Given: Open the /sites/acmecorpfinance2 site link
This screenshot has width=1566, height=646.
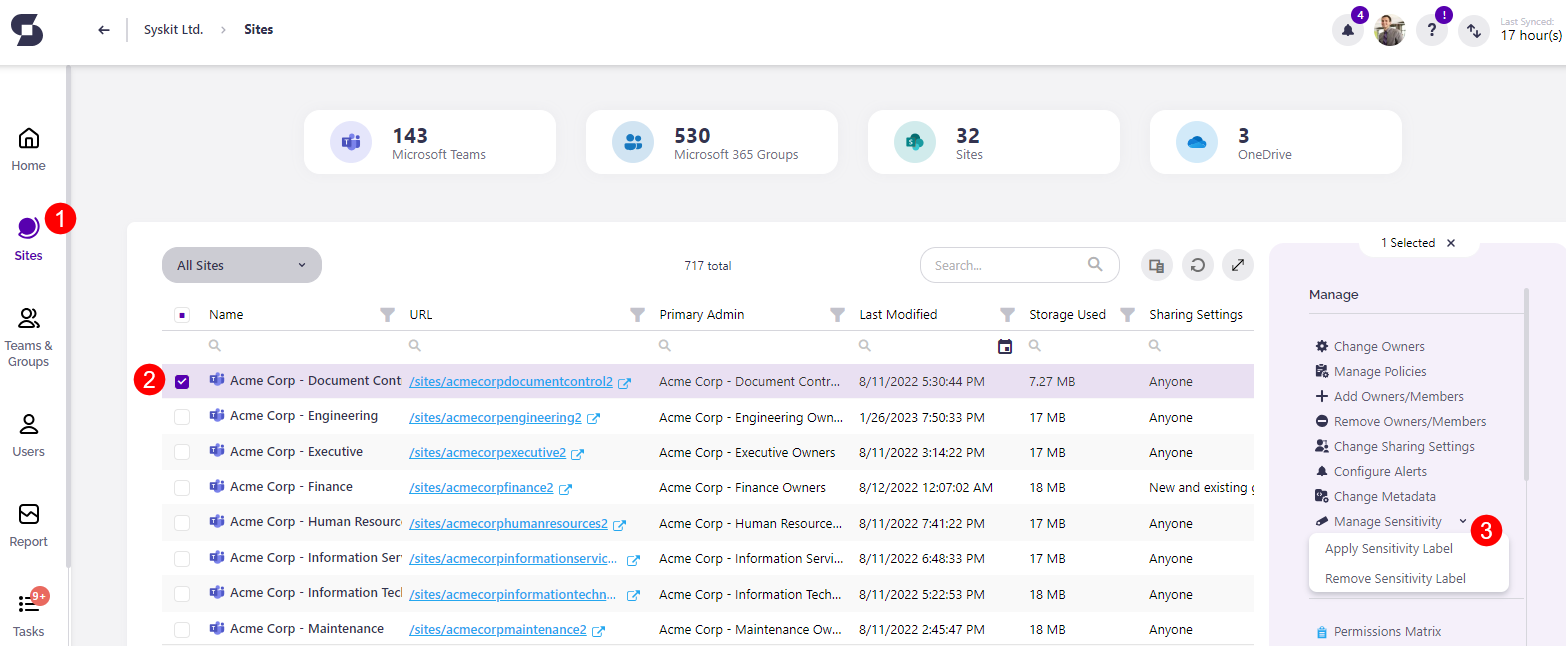Looking at the screenshot, I should click(483, 486).
